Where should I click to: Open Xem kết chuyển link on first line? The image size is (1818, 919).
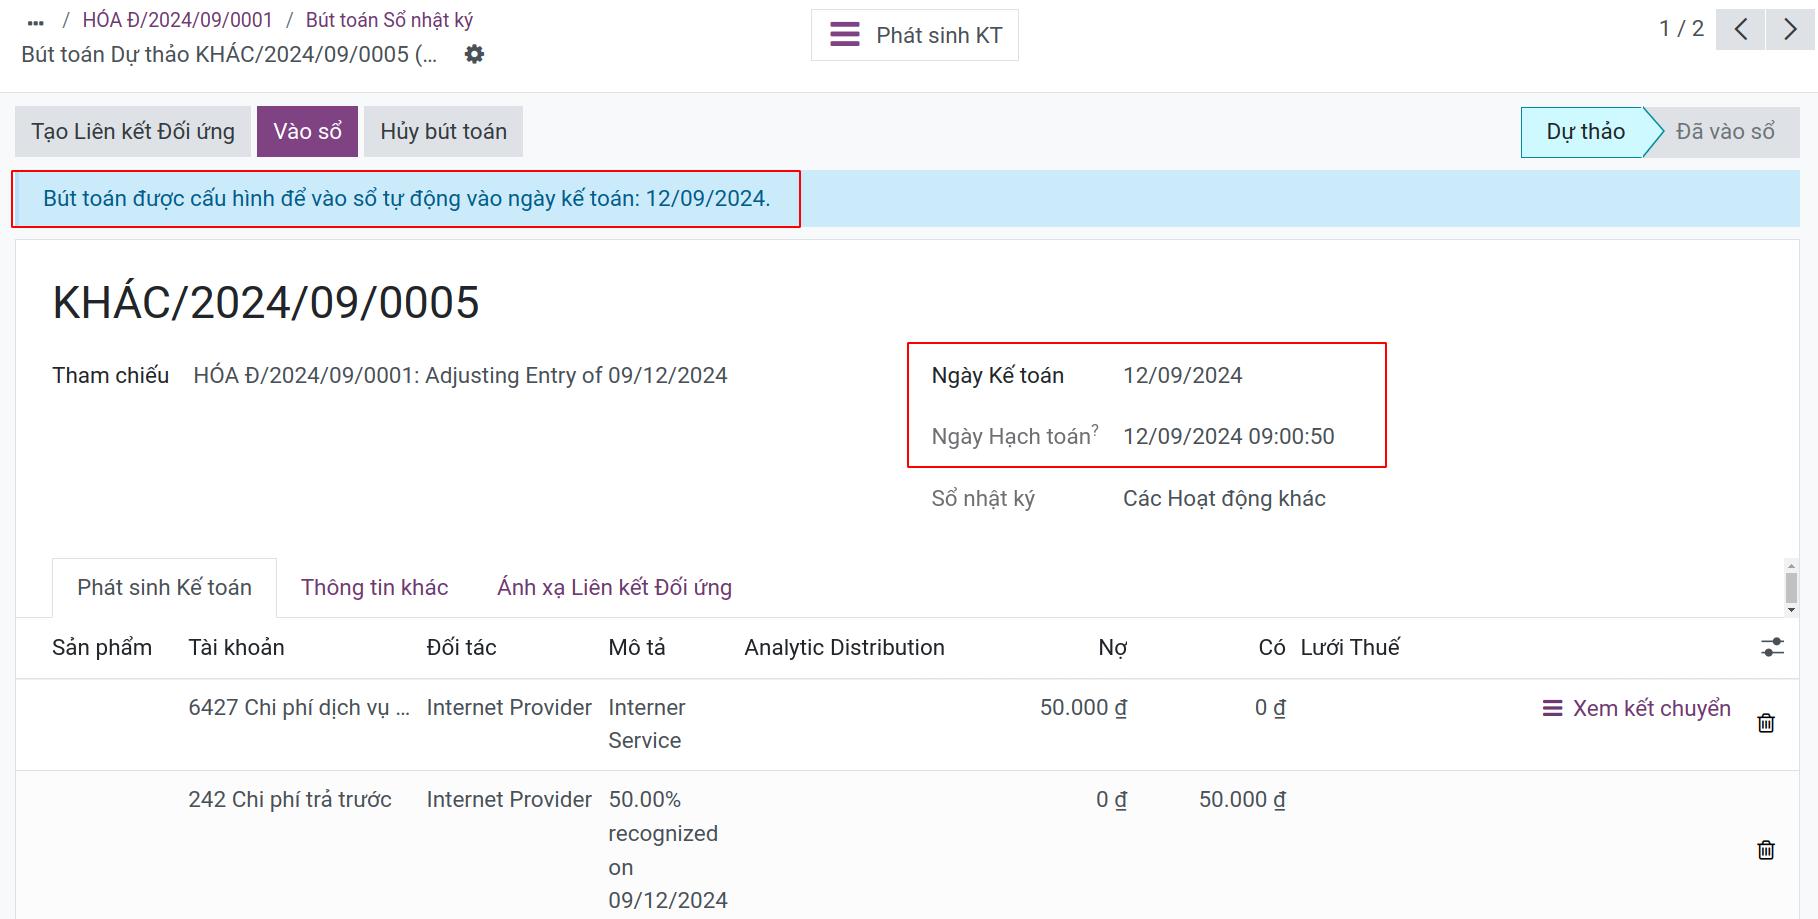1636,708
